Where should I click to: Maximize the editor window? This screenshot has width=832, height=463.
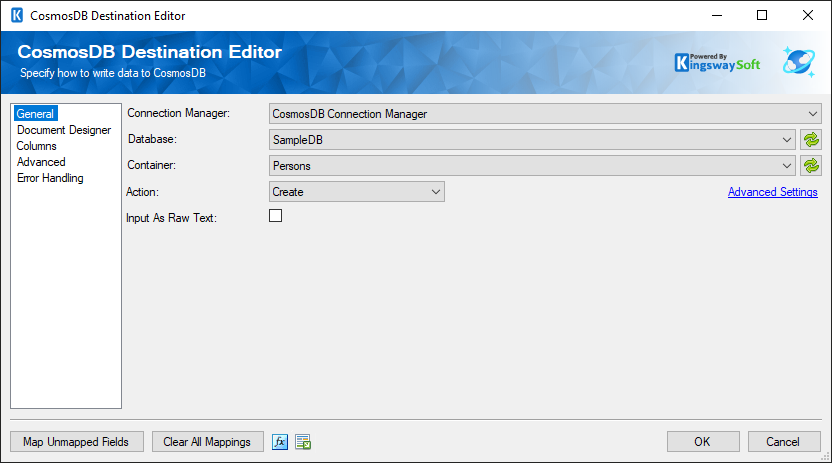coord(762,15)
